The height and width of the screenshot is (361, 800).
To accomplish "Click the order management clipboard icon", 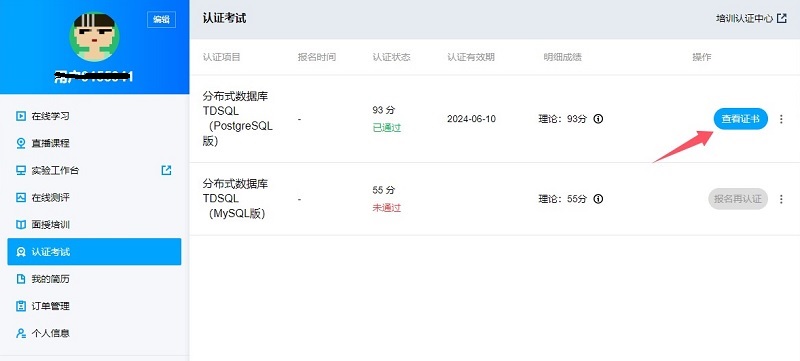I will tap(21, 306).
